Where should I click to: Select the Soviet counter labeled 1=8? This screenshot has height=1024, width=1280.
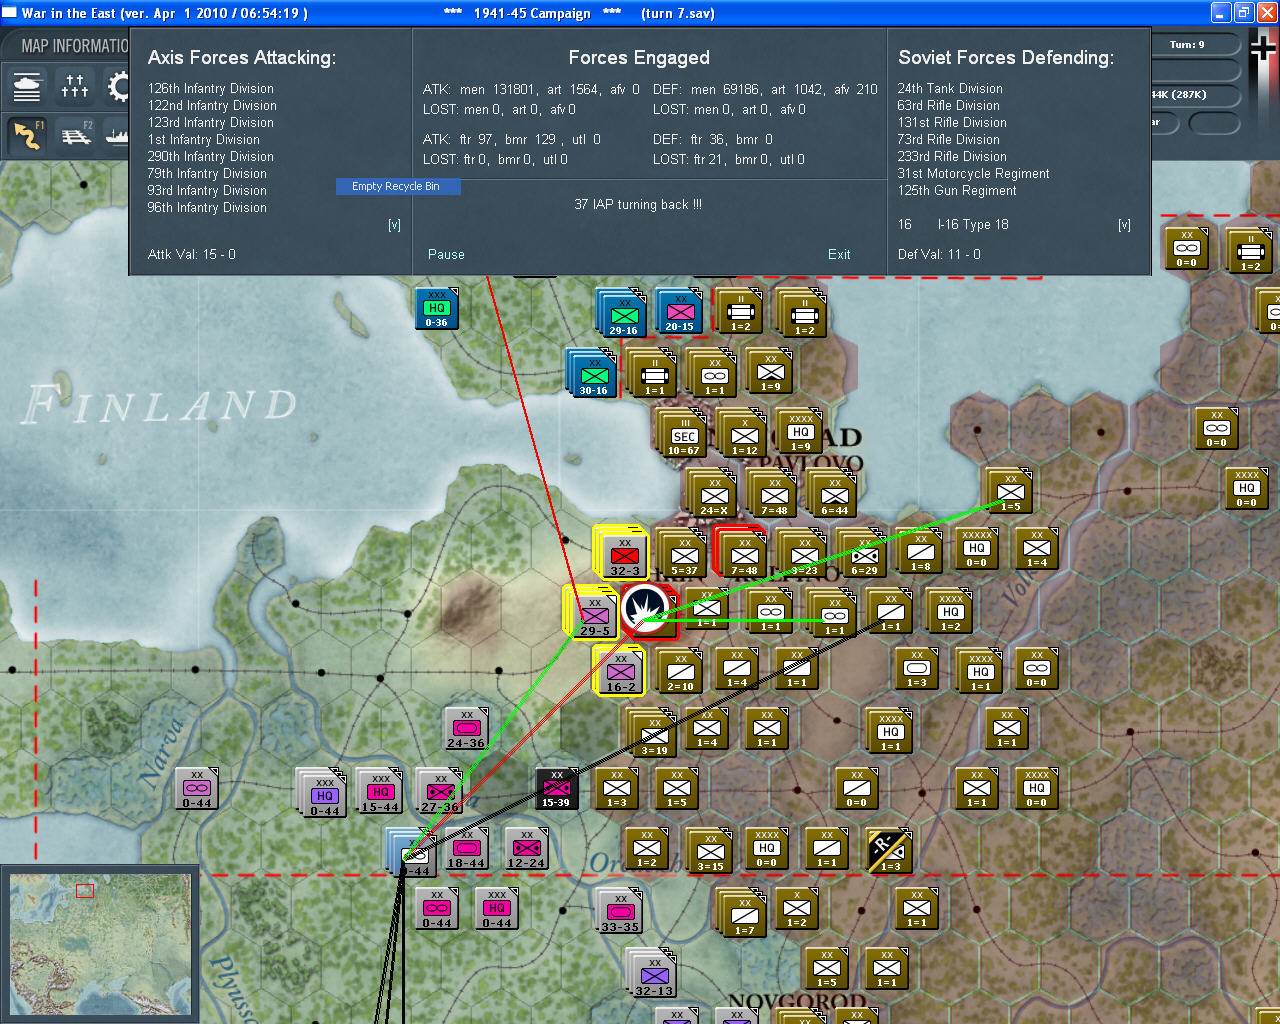click(x=920, y=553)
